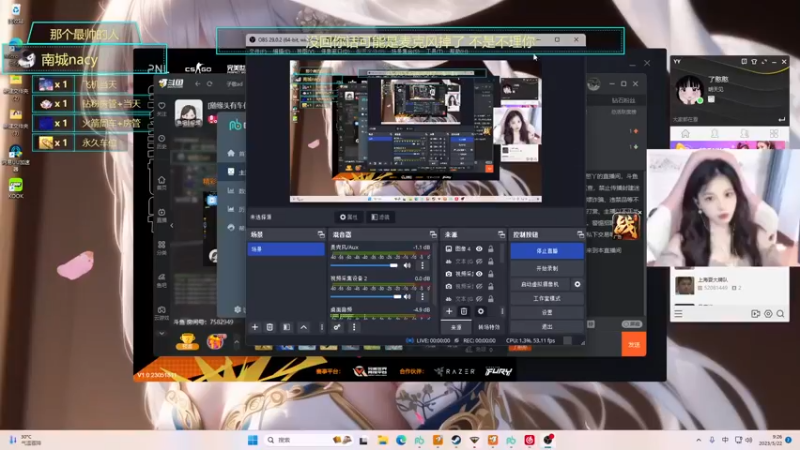Open categories grid icon in Douyu sidebar

click(162, 247)
